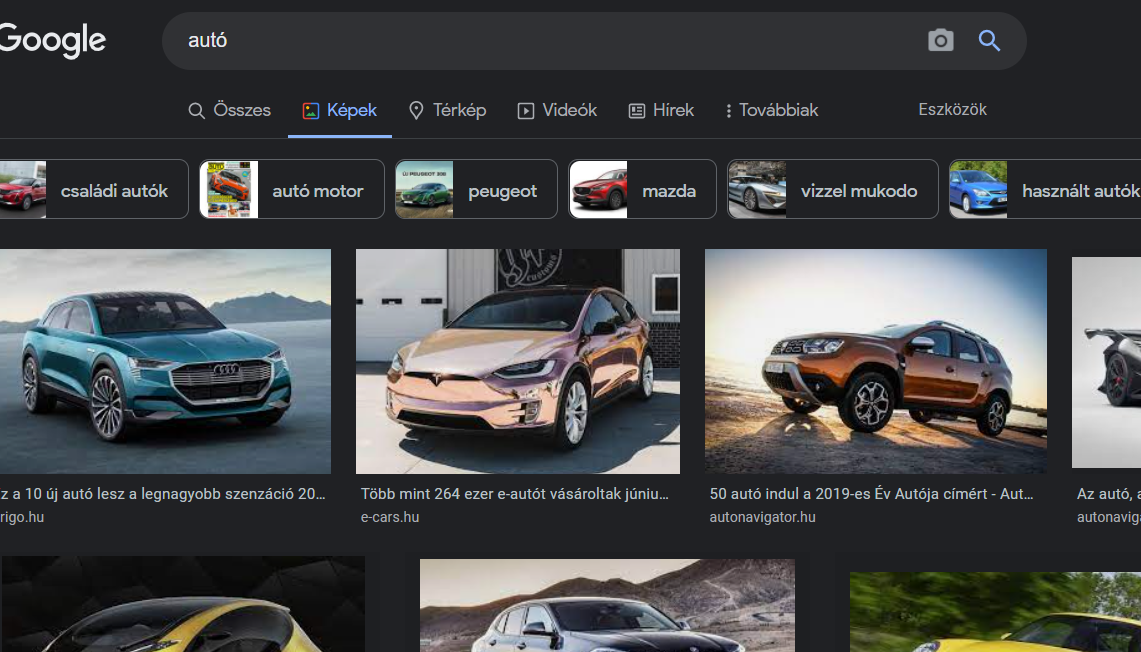Open 'Több mint 264 ezer e-autót vásároltak' link

[x=514, y=493]
